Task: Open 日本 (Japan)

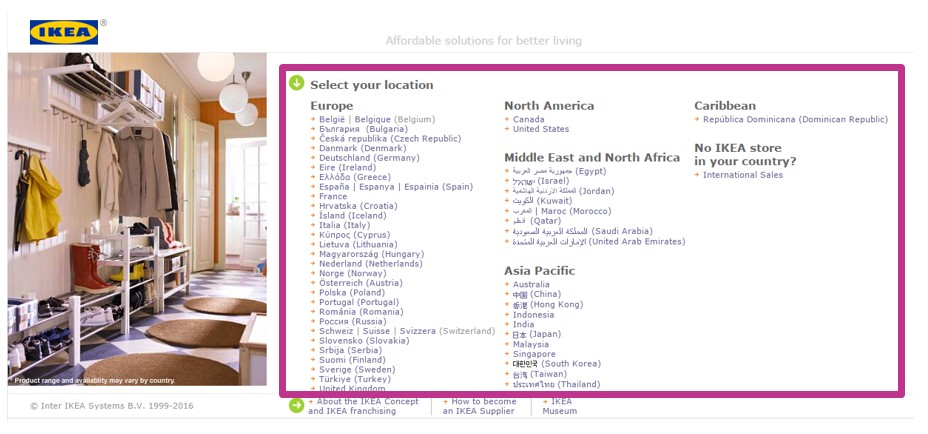Action: pyautogui.click(x=537, y=334)
